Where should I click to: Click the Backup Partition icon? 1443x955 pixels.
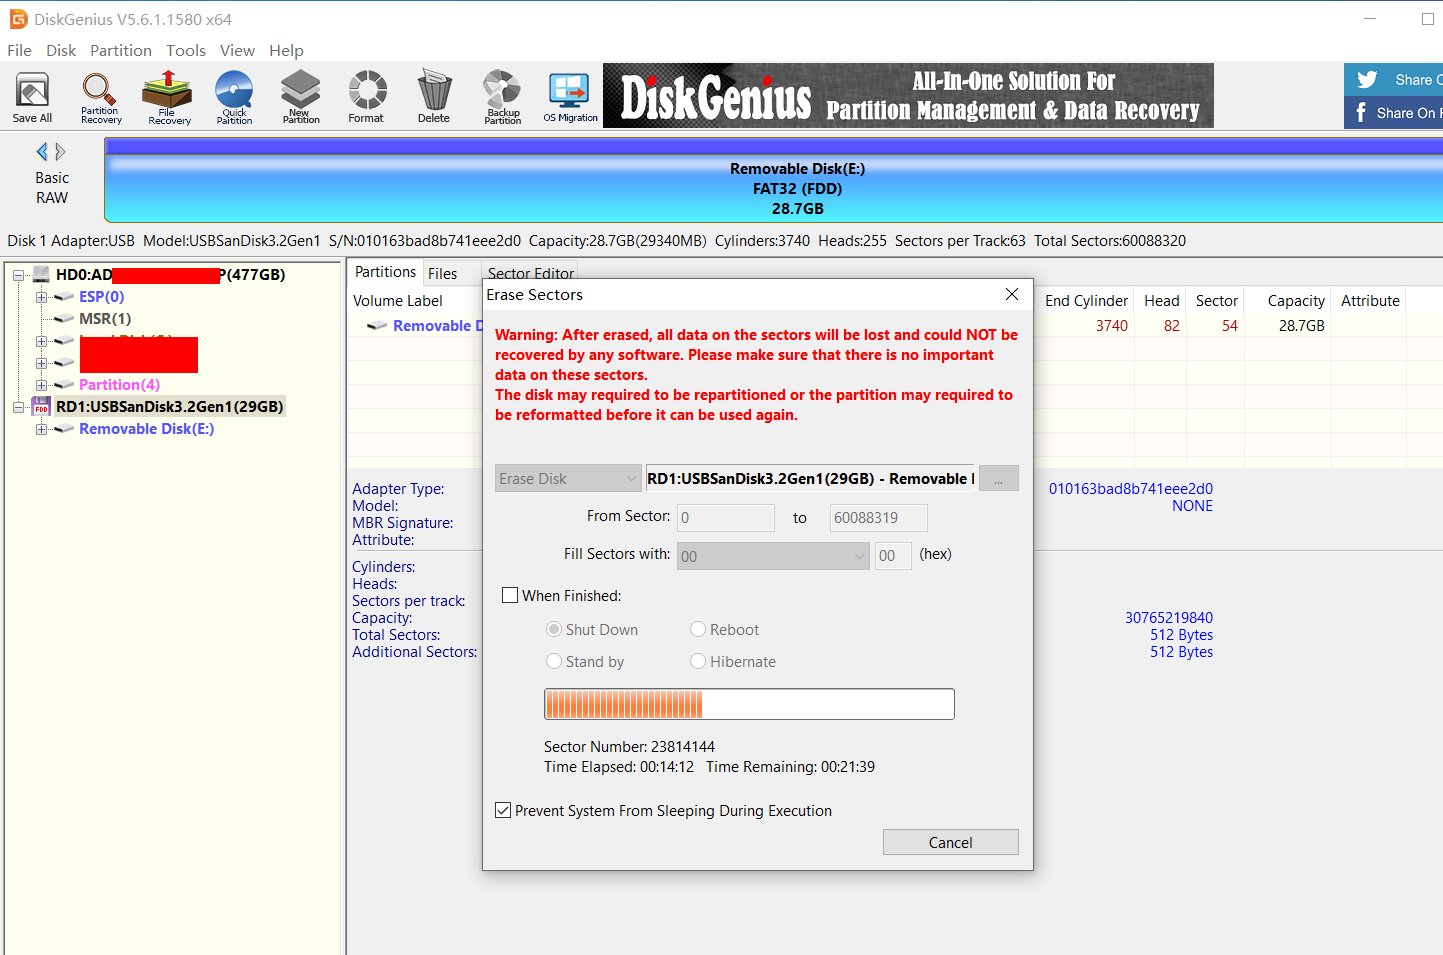pyautogui.click(x=502, y=97)
